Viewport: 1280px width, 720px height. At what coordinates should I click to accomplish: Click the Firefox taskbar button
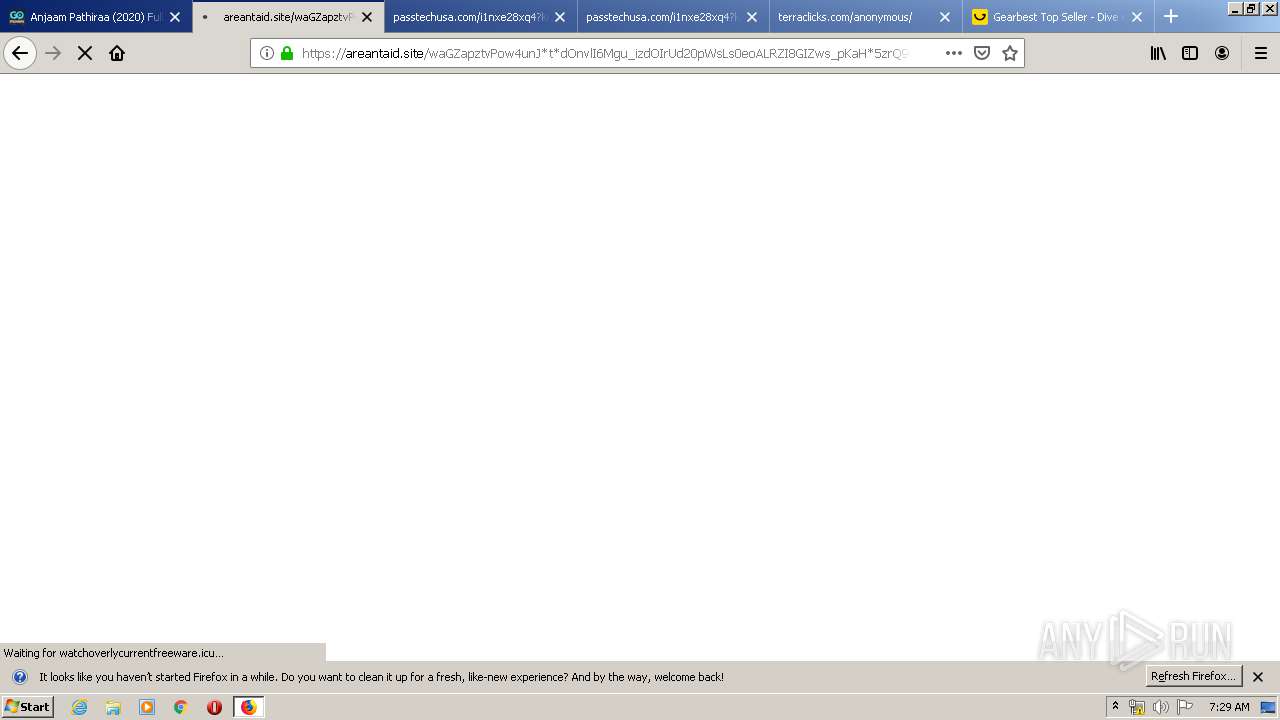pyautogui.click(x=248, y=707)
